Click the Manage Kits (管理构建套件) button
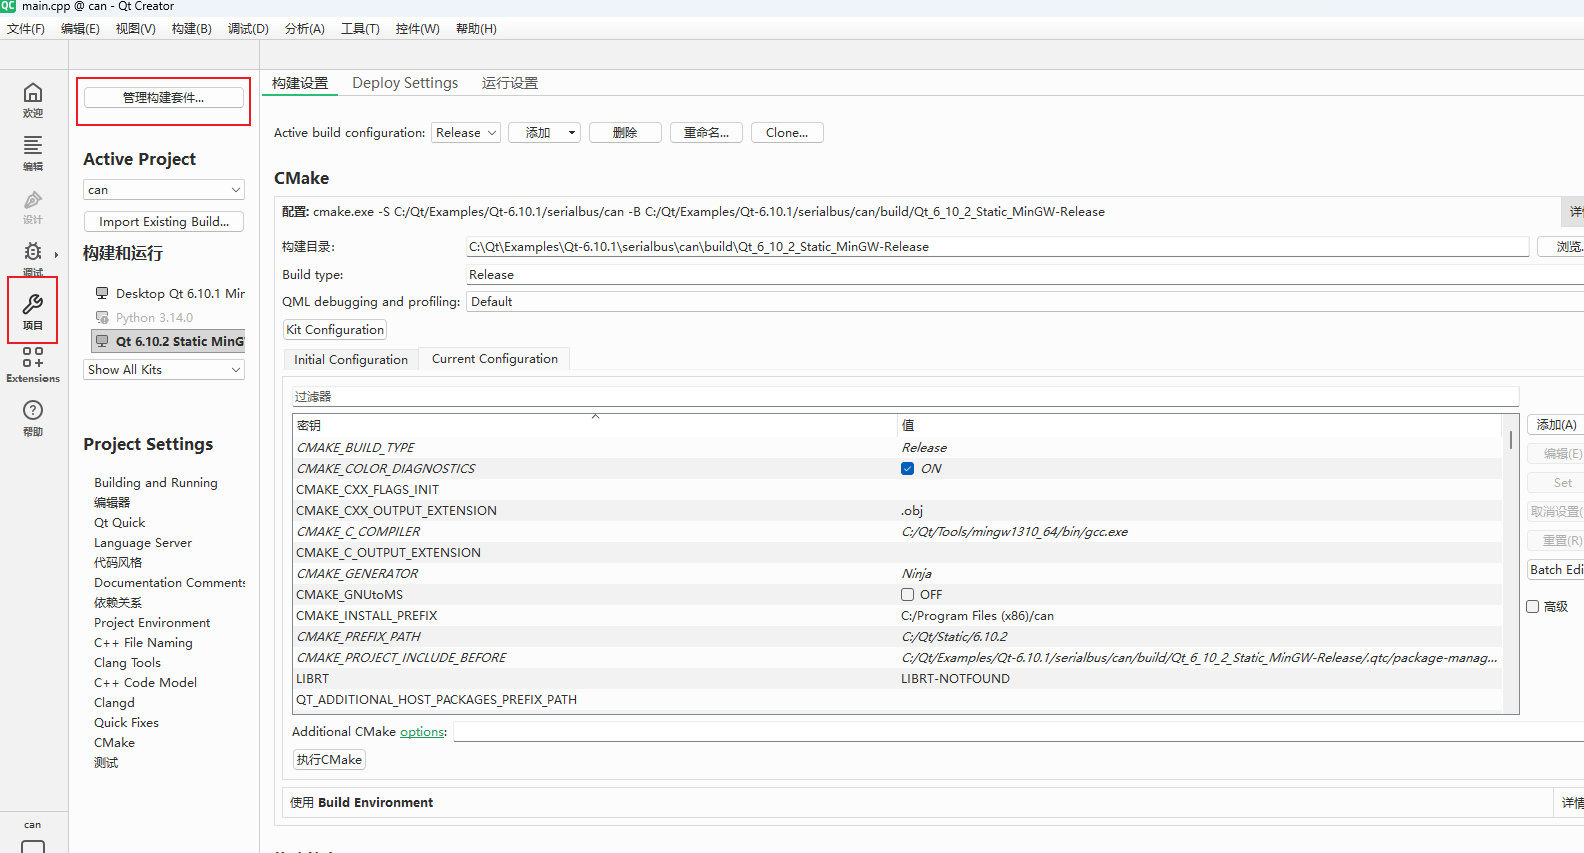 (x=163, y=97)
